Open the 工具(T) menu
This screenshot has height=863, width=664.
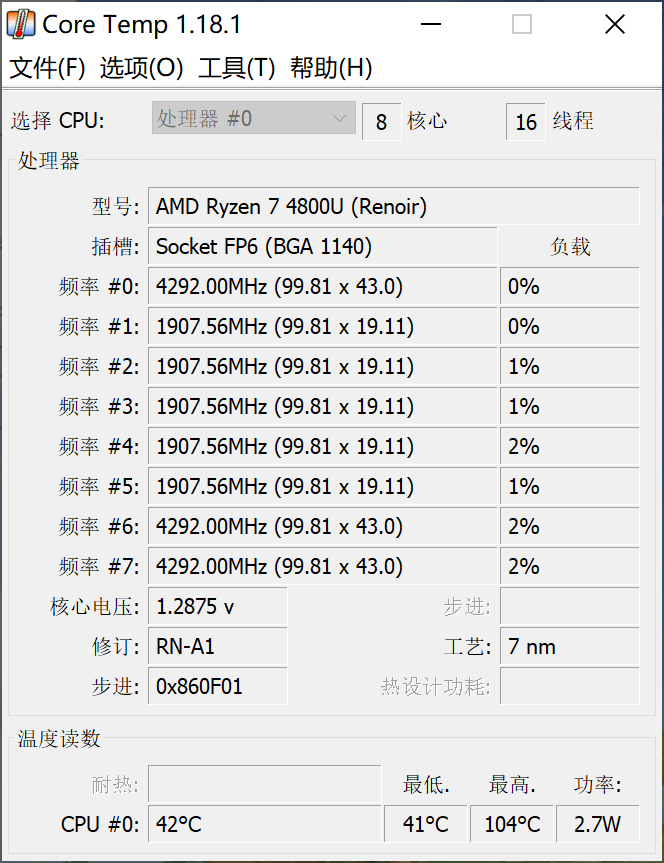coord(236,68)
